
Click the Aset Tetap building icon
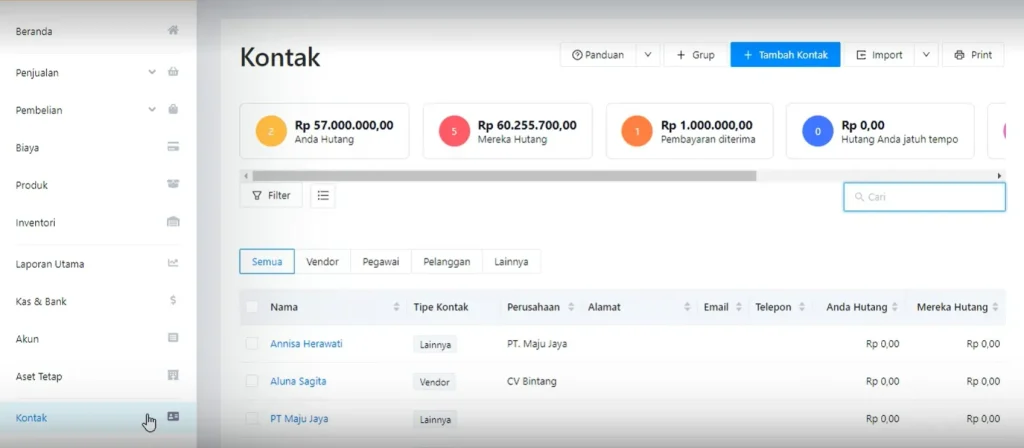(x=173, y=376)
